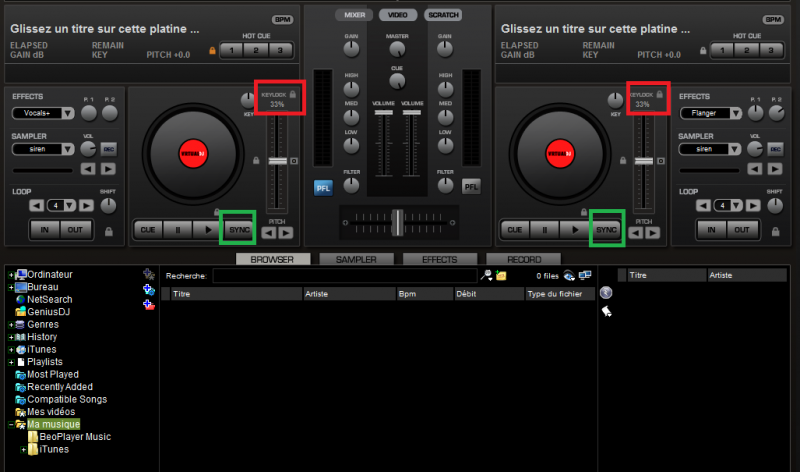Click the crossfader handle
Screen dimensions: 800x472
(397, 222)
